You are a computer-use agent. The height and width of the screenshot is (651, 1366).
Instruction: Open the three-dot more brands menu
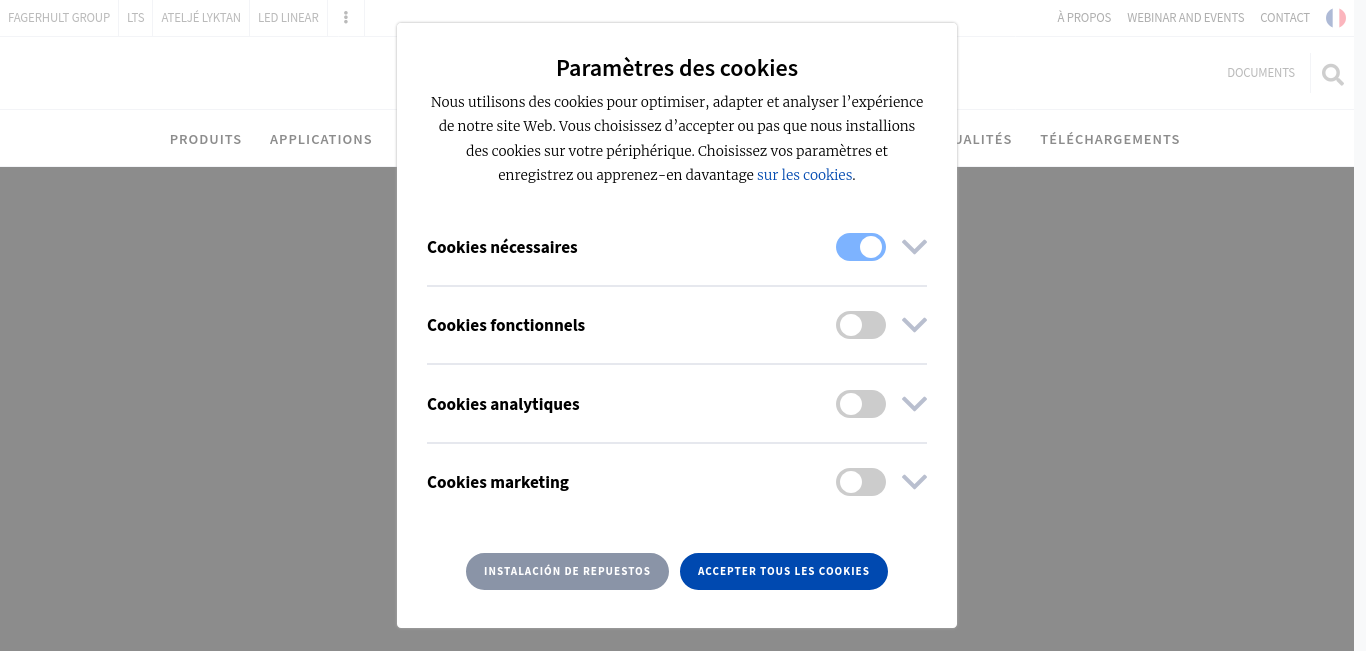point(346,18)
